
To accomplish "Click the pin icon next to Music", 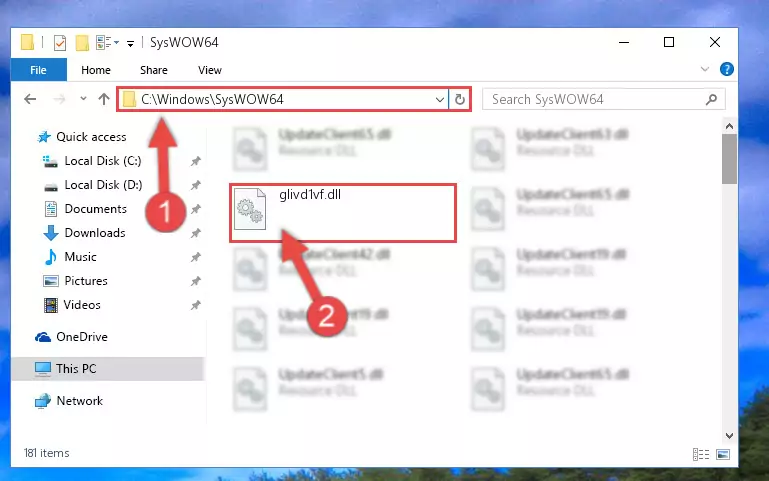I will click(196, 257).
